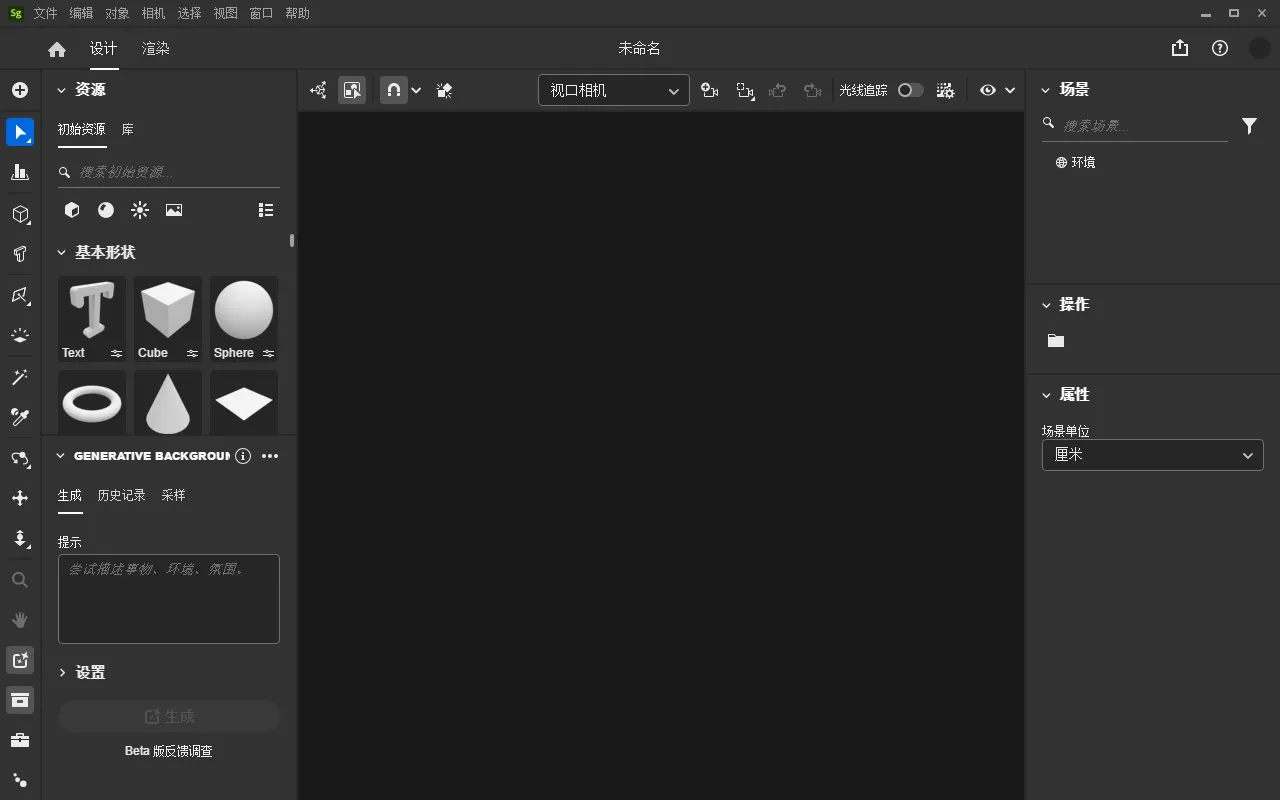Select the Zoom magnifier tool

(20, 580)
